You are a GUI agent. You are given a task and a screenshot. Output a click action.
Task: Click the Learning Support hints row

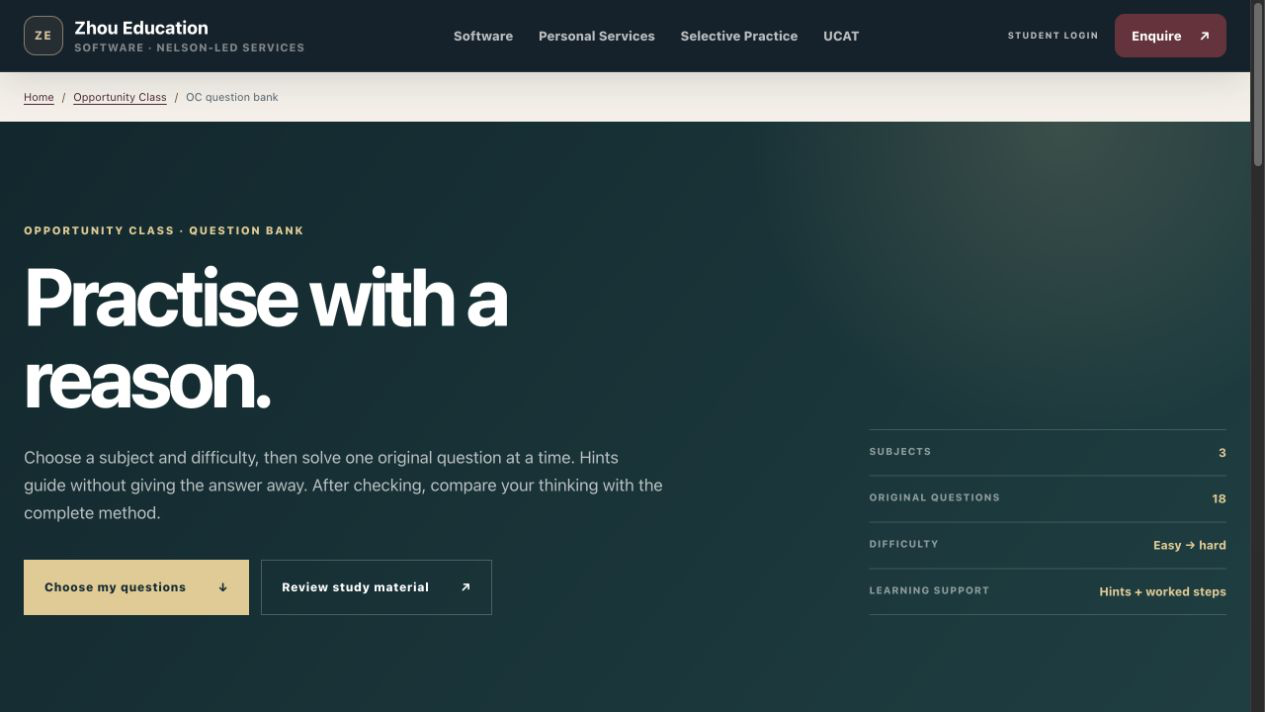coord(1047,591)
